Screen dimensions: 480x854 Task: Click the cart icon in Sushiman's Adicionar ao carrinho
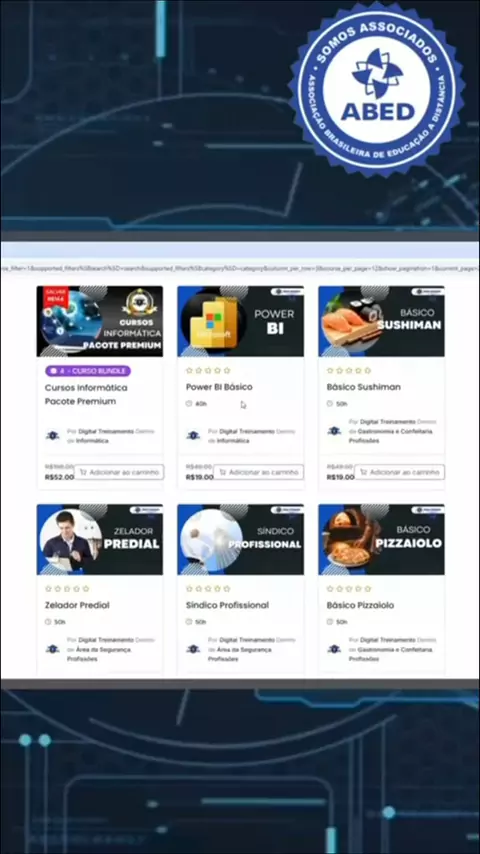tap(363, 472)
